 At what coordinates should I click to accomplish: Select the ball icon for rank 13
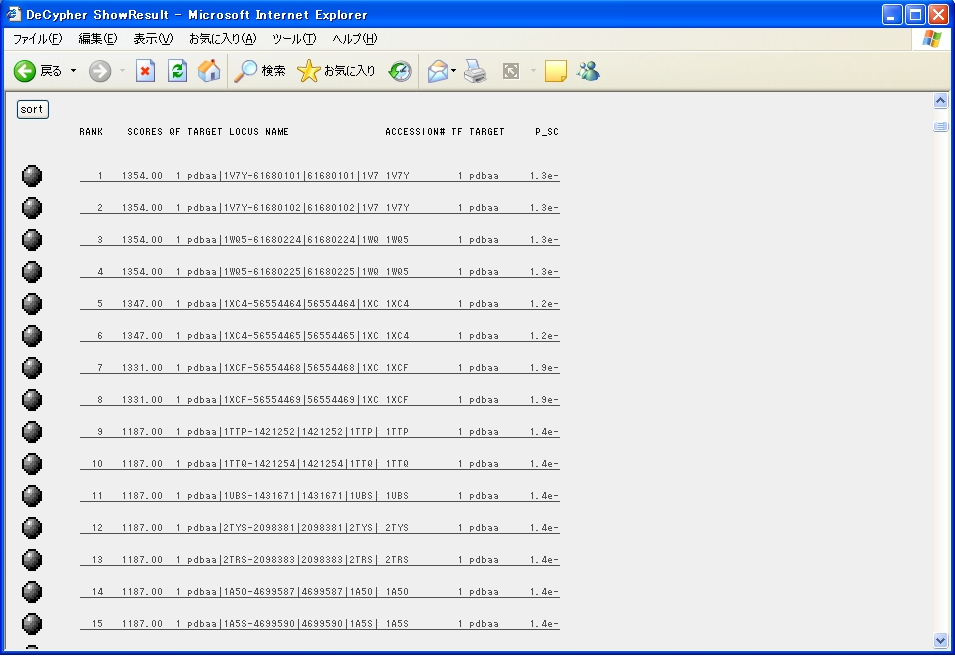[32, 560]
